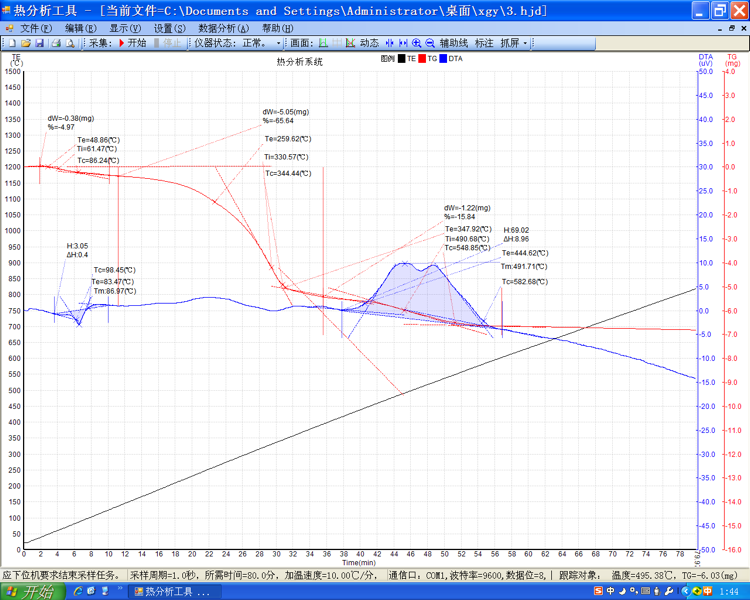
Task: Click the Te=259.62(℃) annotation
Action: tap(288, 139)
